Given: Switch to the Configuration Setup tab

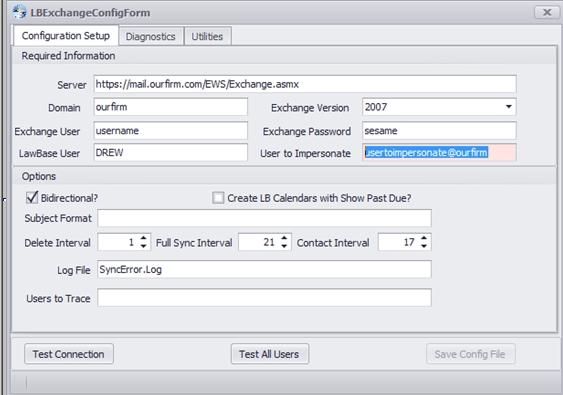Looking at the screenshot, I should 66,36.
